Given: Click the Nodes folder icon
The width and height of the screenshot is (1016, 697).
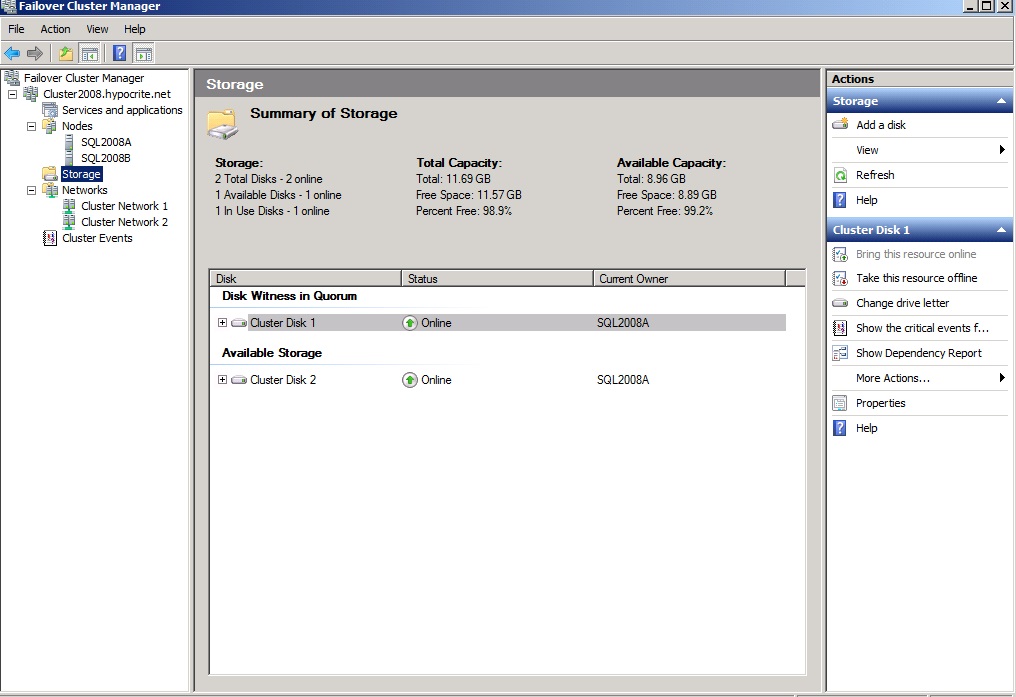Looking at the screenshot, I should 50,126.
